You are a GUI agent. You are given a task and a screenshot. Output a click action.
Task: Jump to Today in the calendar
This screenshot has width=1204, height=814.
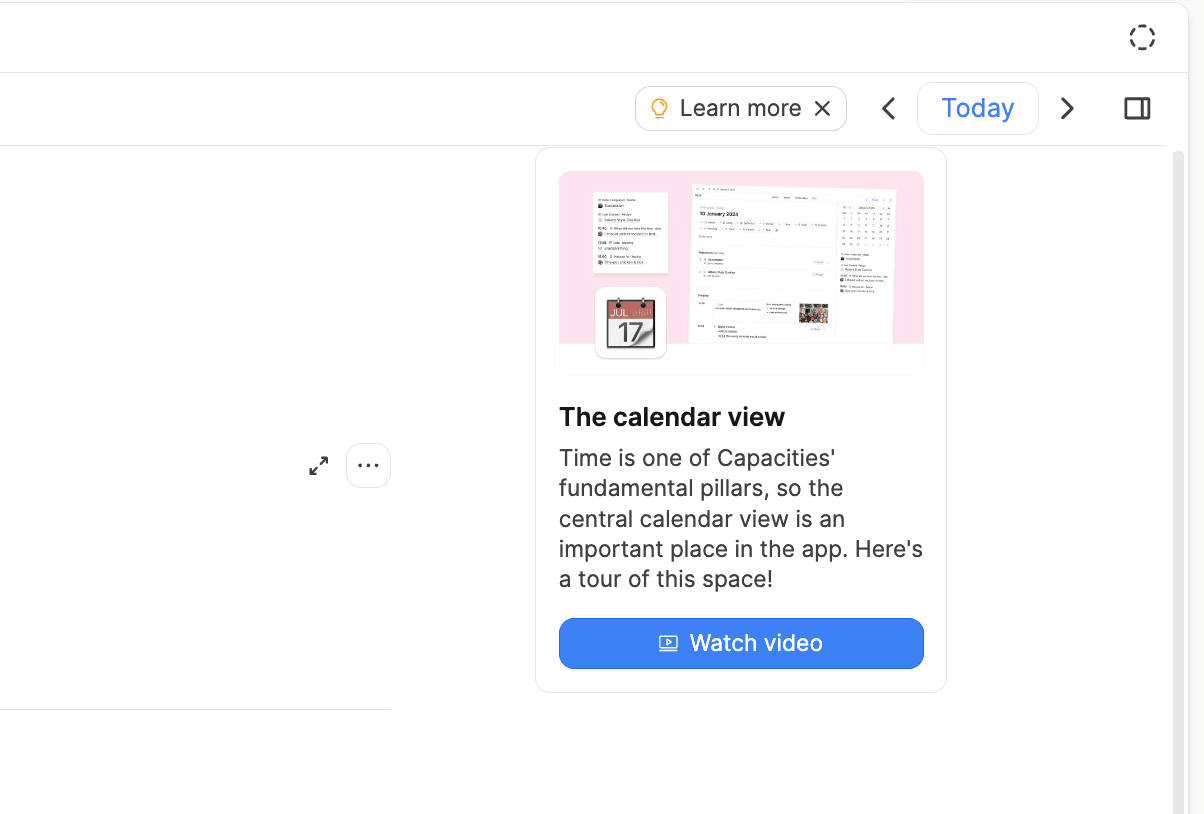[x=977, y=108]
